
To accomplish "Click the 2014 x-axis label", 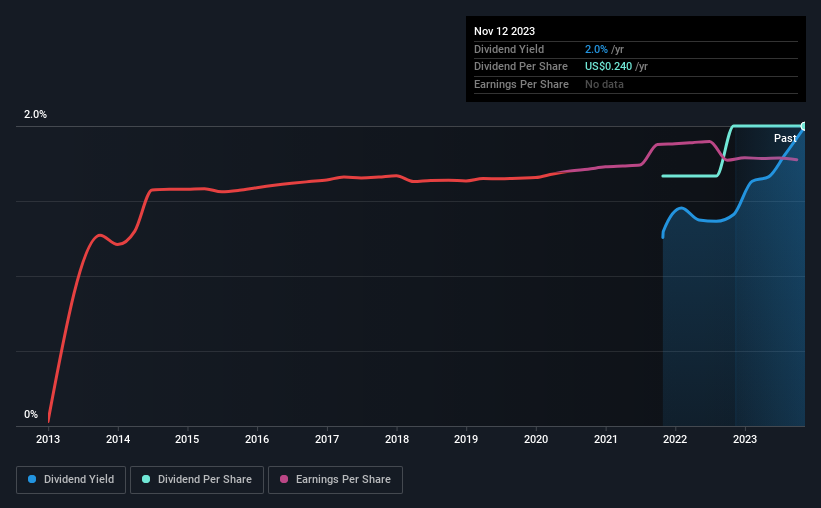I will [x=118, y=439].
